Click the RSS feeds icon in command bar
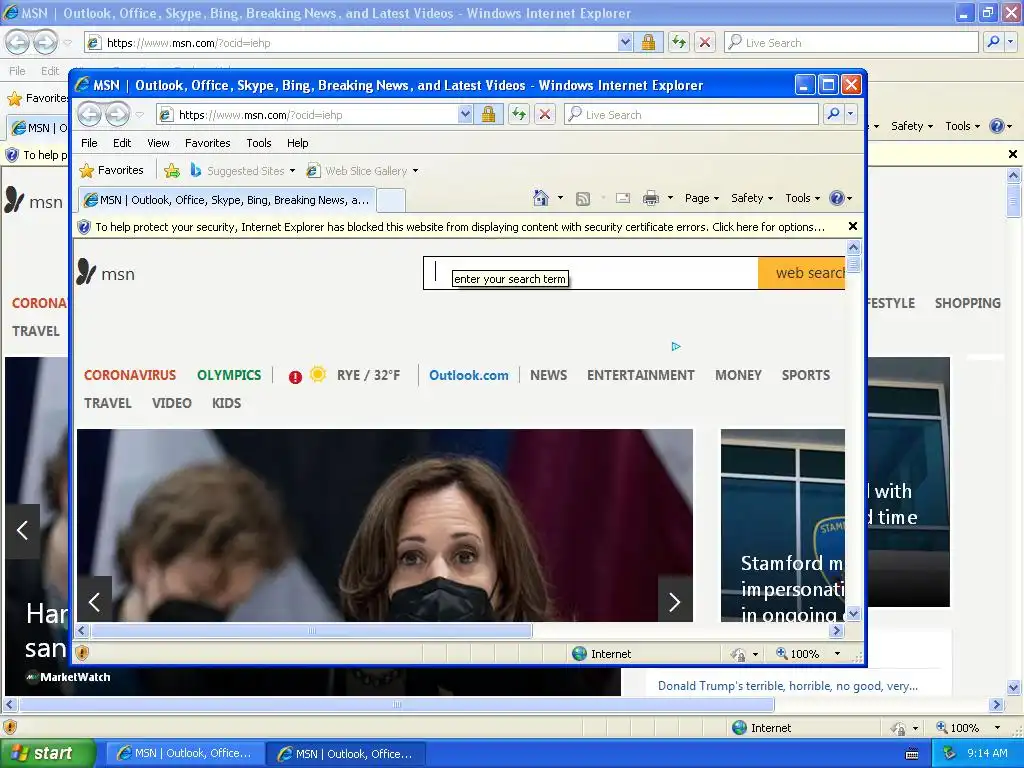1024x768 pixels. [x=583, y=199]
